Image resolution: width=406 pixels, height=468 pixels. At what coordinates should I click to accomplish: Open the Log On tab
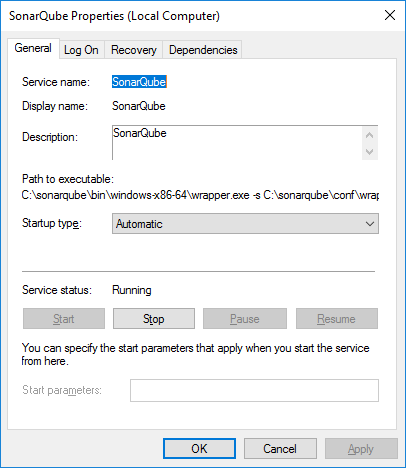click(x=81, y=50)
